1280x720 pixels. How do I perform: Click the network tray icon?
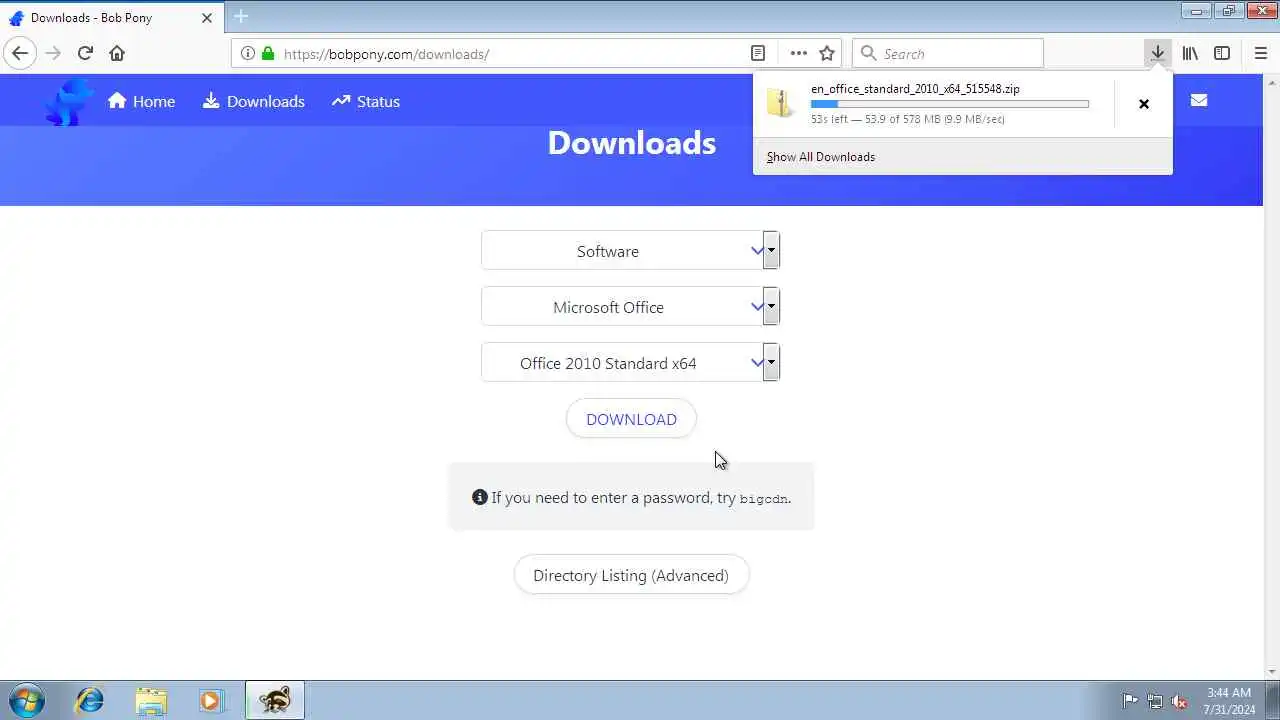1155,701
